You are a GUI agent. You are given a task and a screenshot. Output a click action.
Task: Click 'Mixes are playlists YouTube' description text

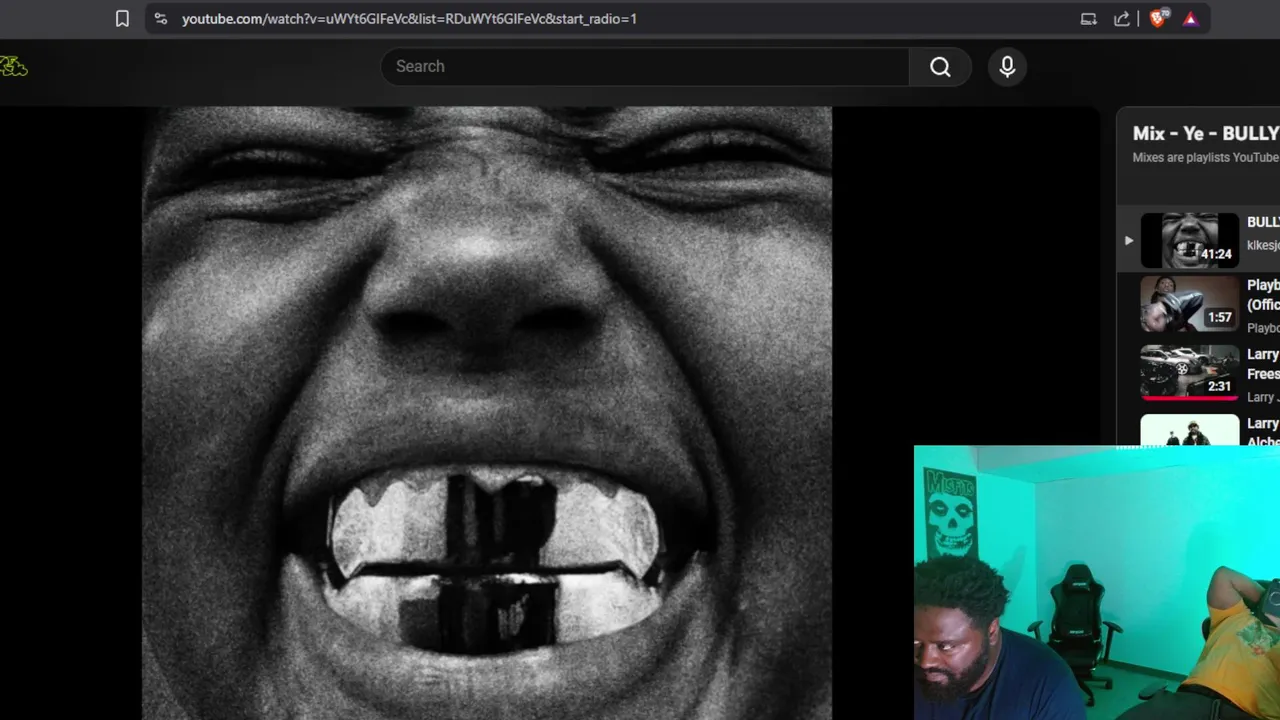click(x=1206, y=157)
